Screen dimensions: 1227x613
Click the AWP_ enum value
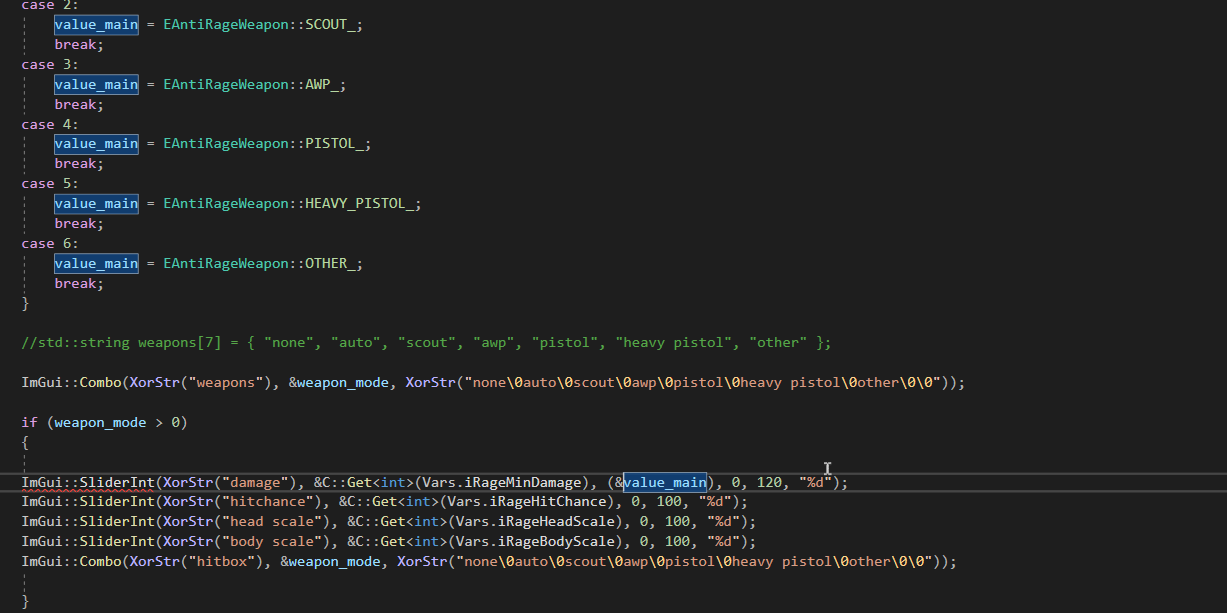click(325, 85)
